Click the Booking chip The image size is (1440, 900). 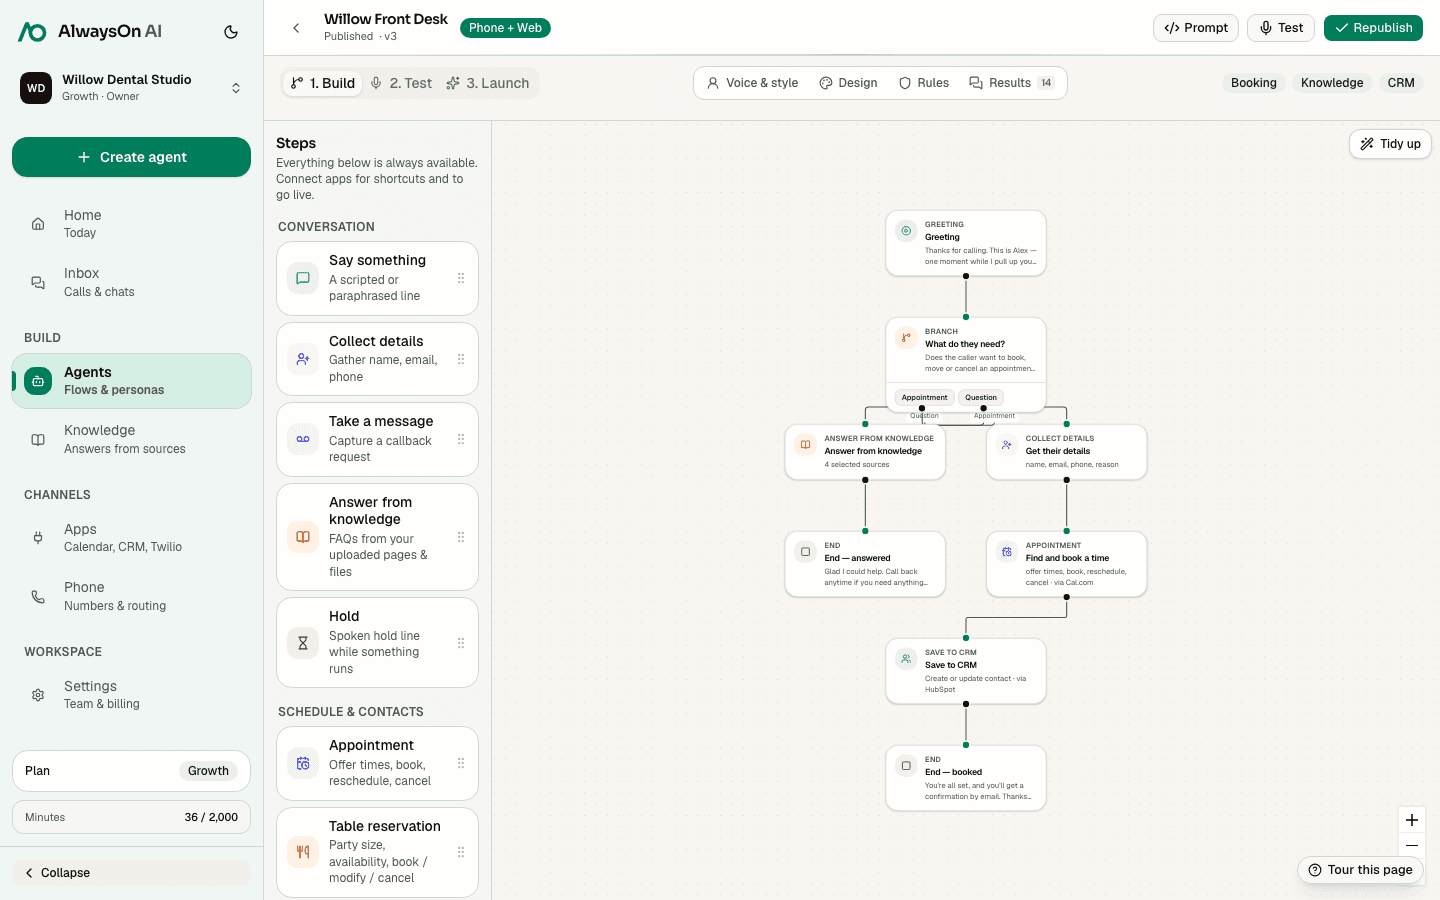click(x=1254, y=83)
